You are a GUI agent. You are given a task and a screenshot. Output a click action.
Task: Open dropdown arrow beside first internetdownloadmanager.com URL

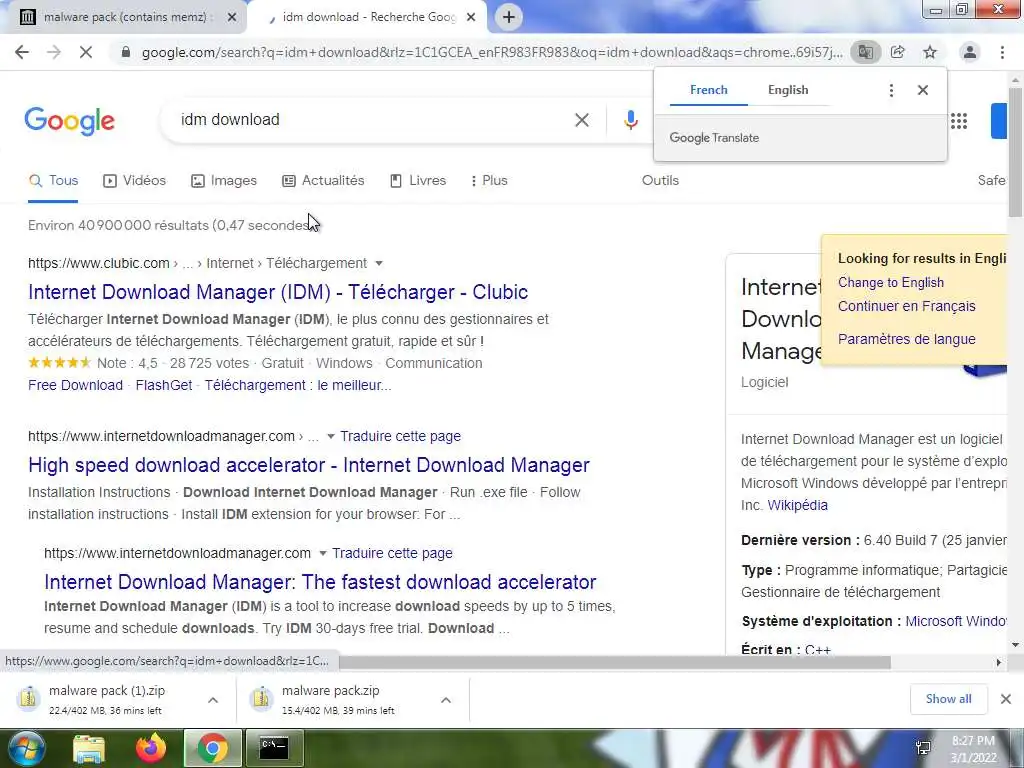330,436
